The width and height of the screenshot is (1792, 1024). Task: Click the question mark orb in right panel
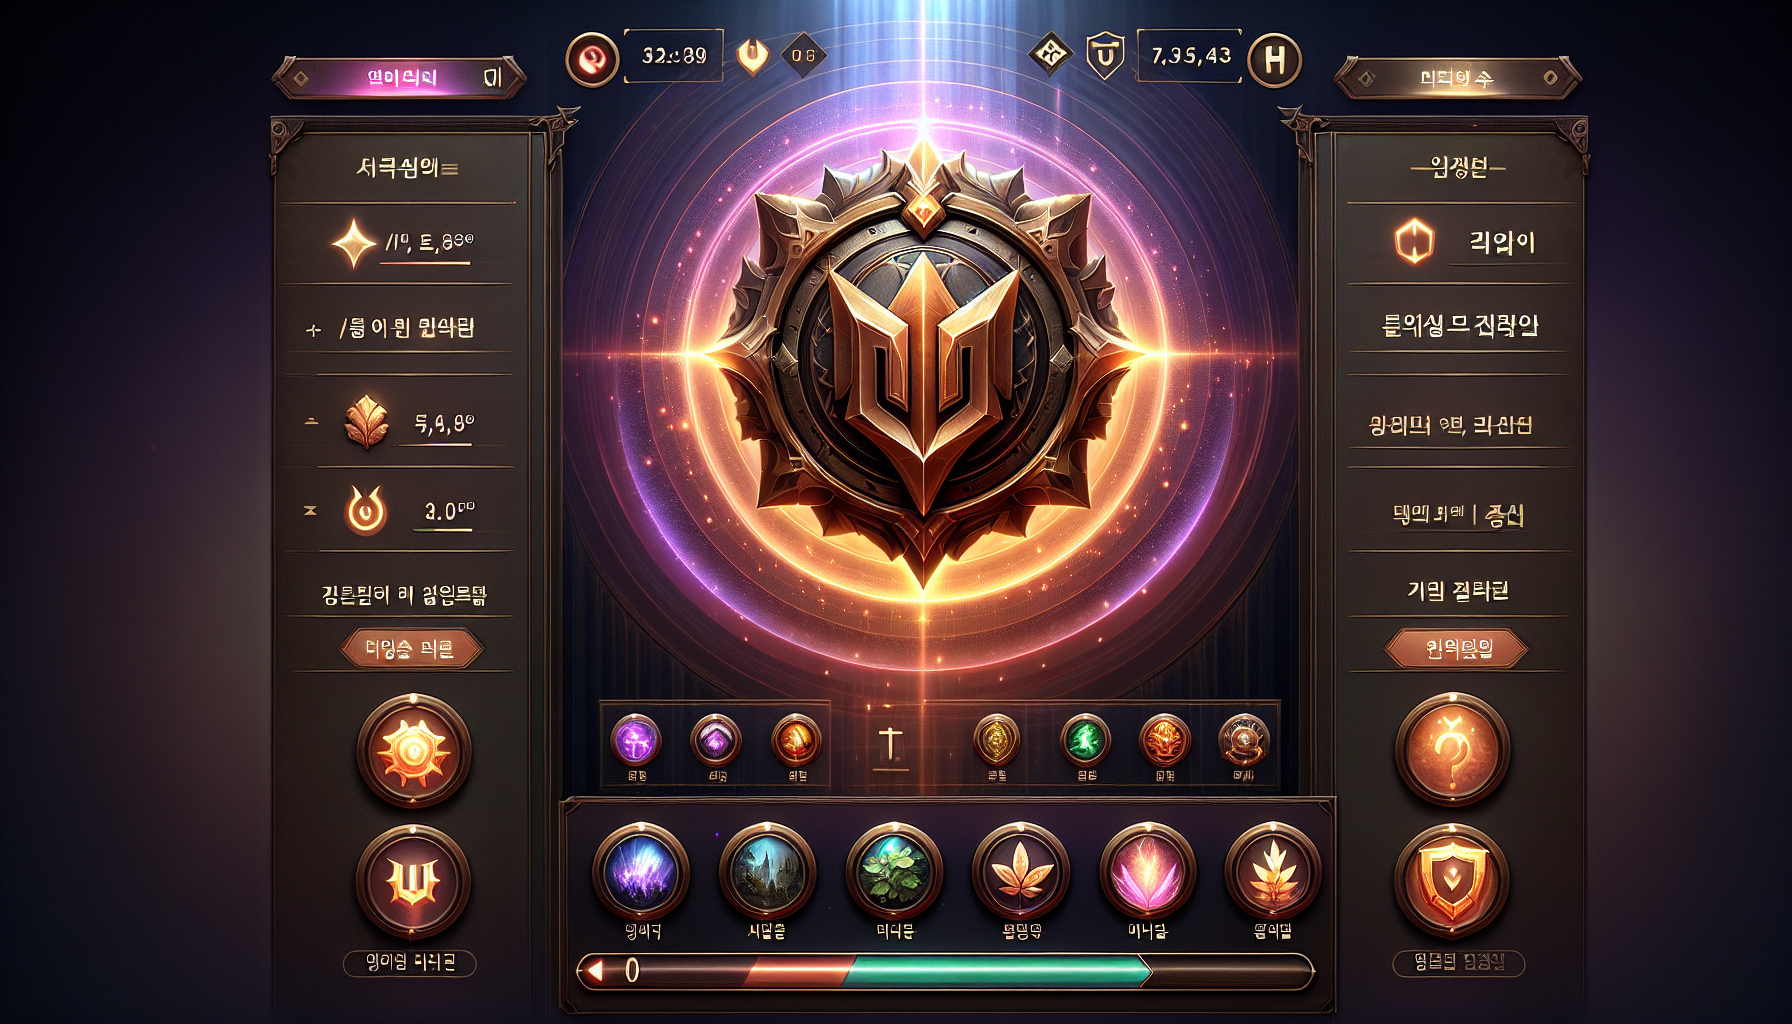1452,750
